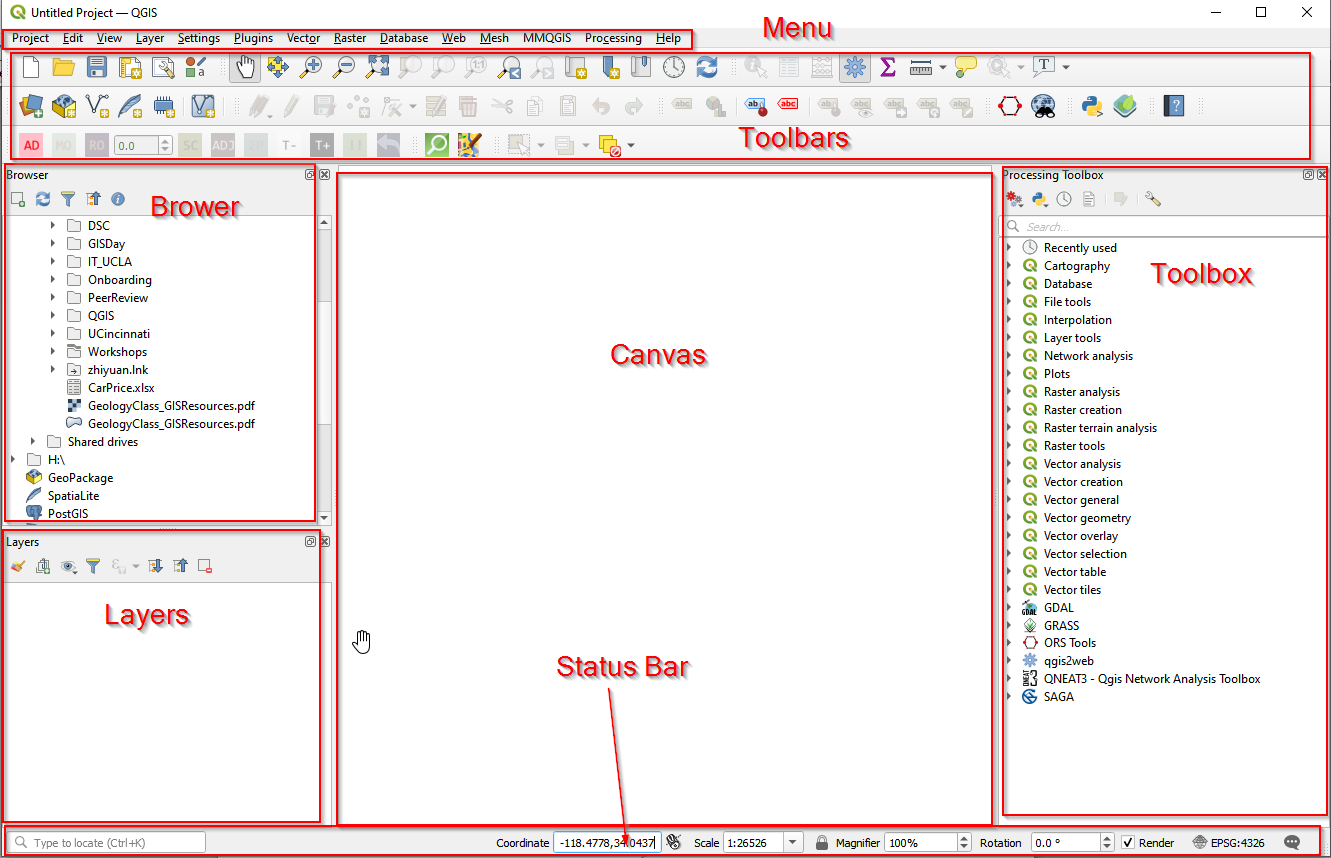Click the globe with binoculars icon
This screenshot has width=1331, height=858.
coord(1044,106)
